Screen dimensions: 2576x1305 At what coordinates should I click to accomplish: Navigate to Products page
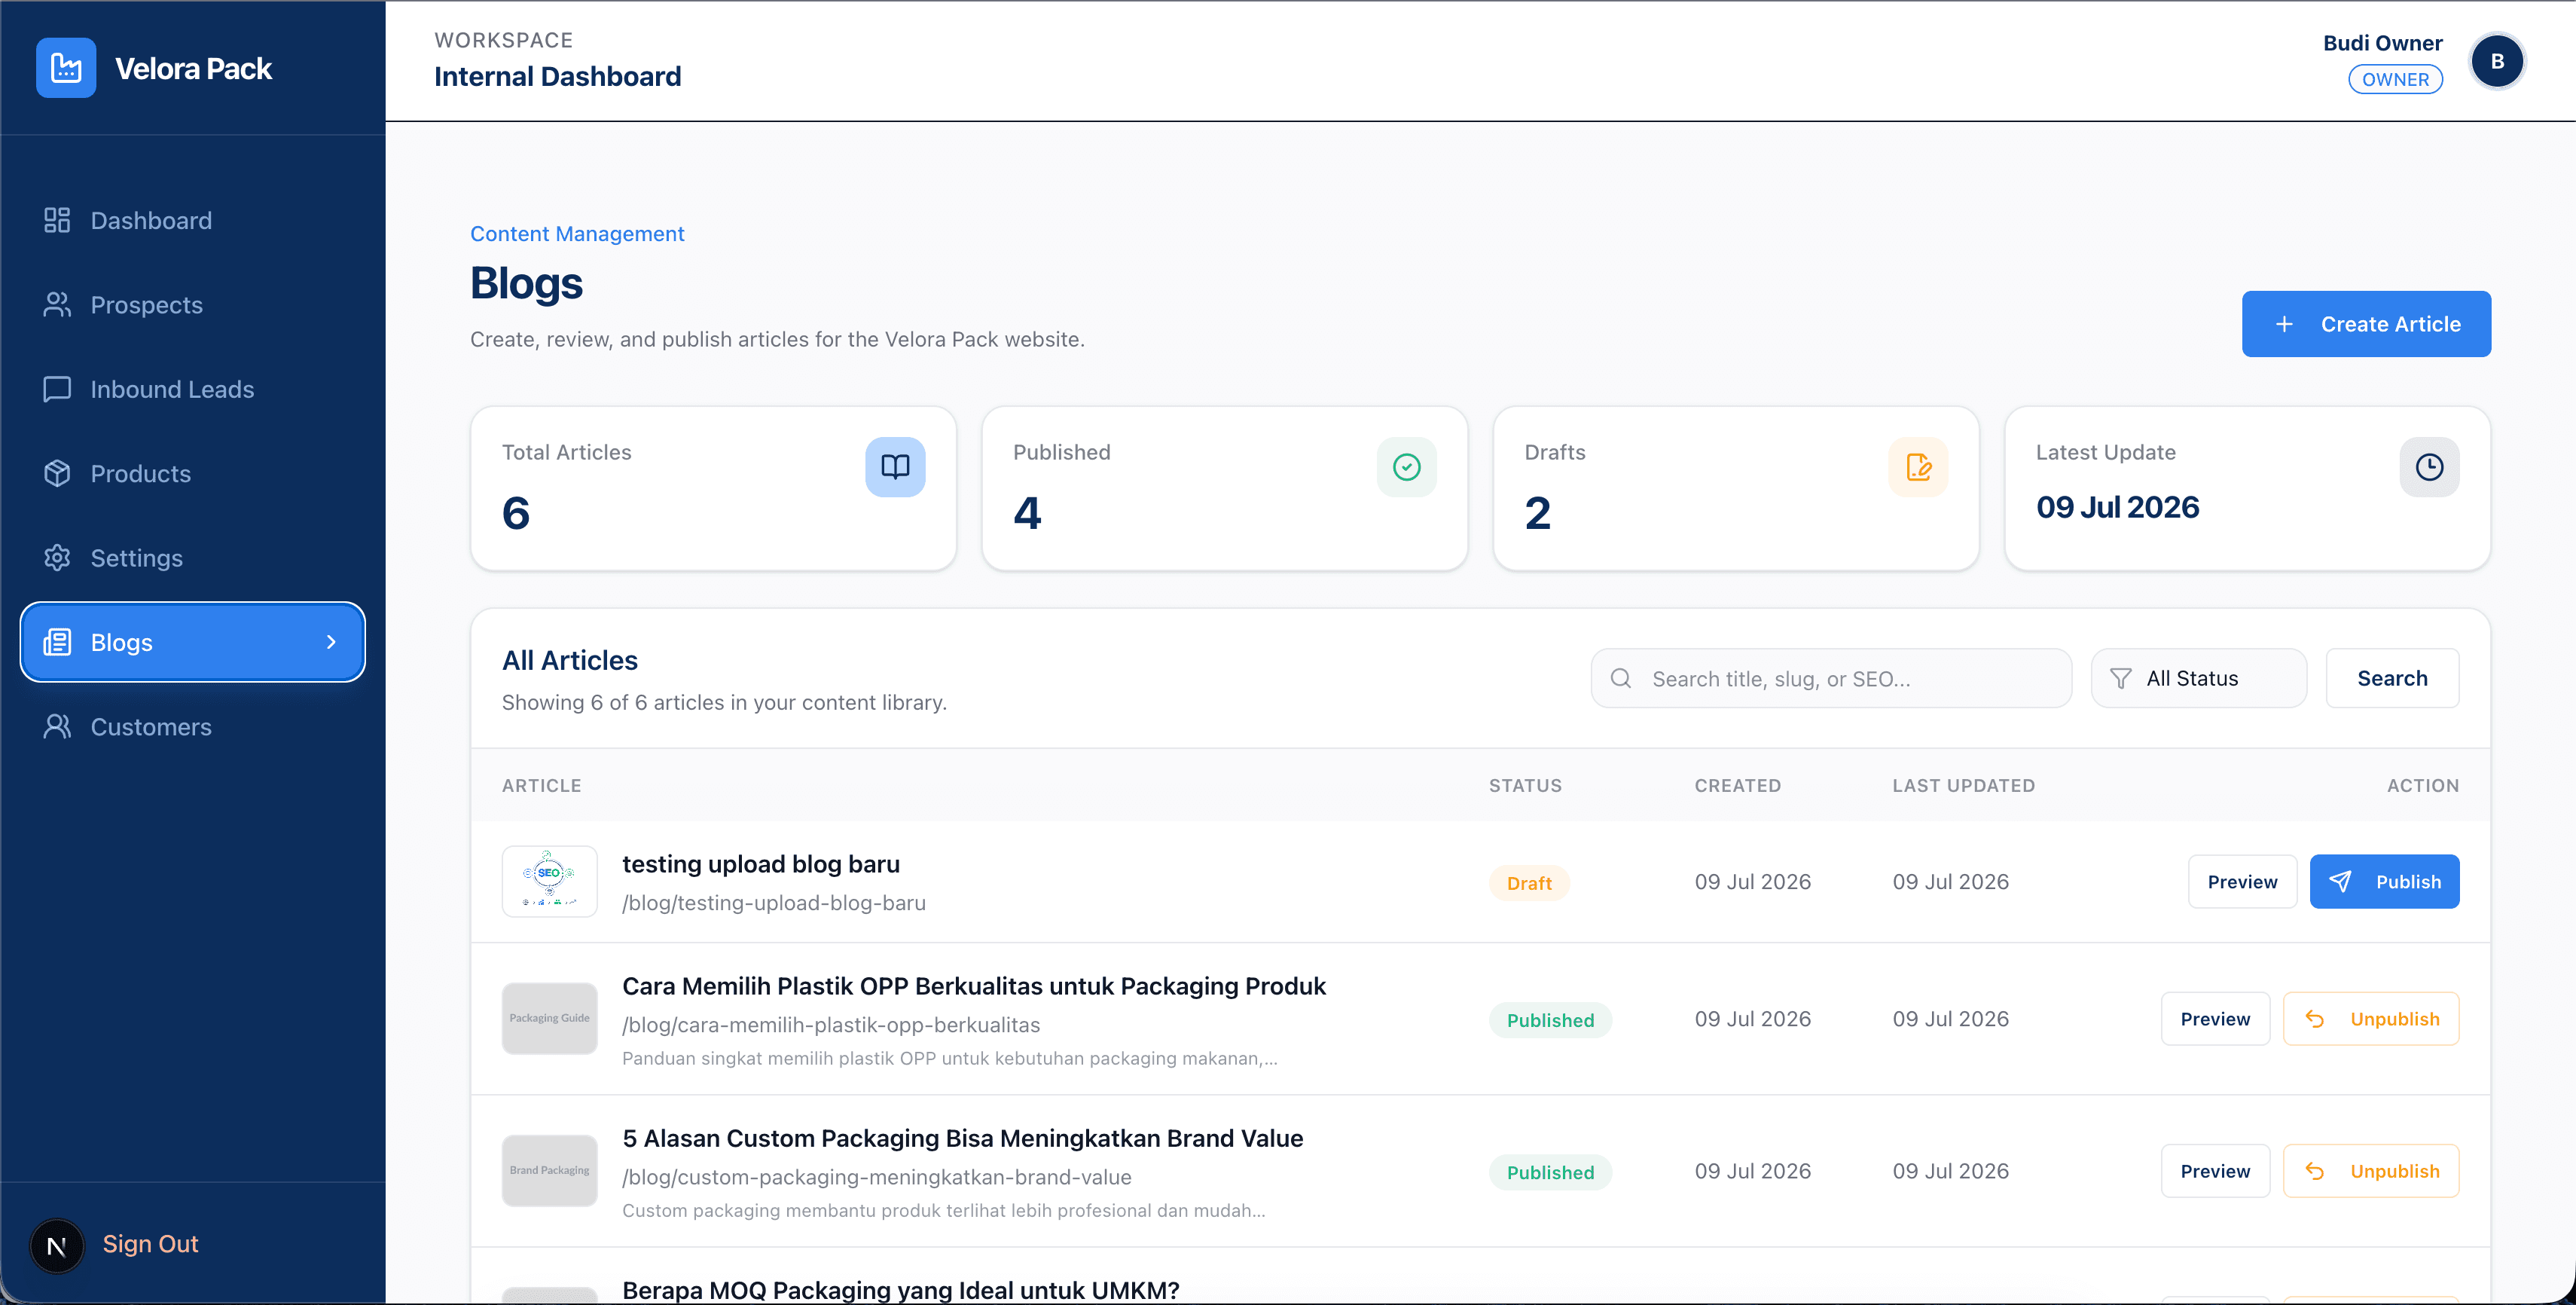[x=193, y=473]
